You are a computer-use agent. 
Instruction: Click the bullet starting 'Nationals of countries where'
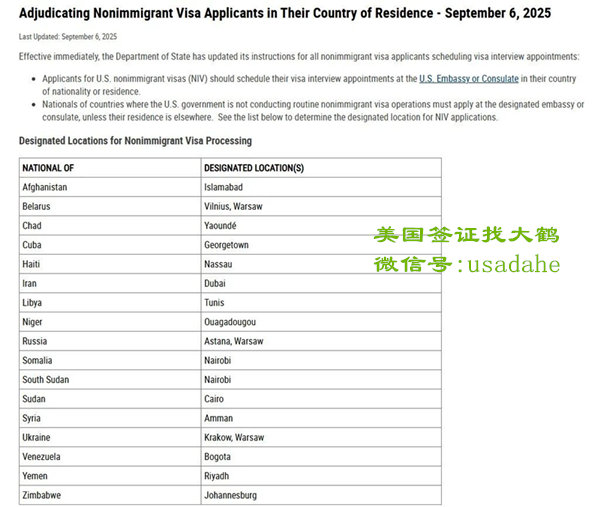[x=313, y=111]
